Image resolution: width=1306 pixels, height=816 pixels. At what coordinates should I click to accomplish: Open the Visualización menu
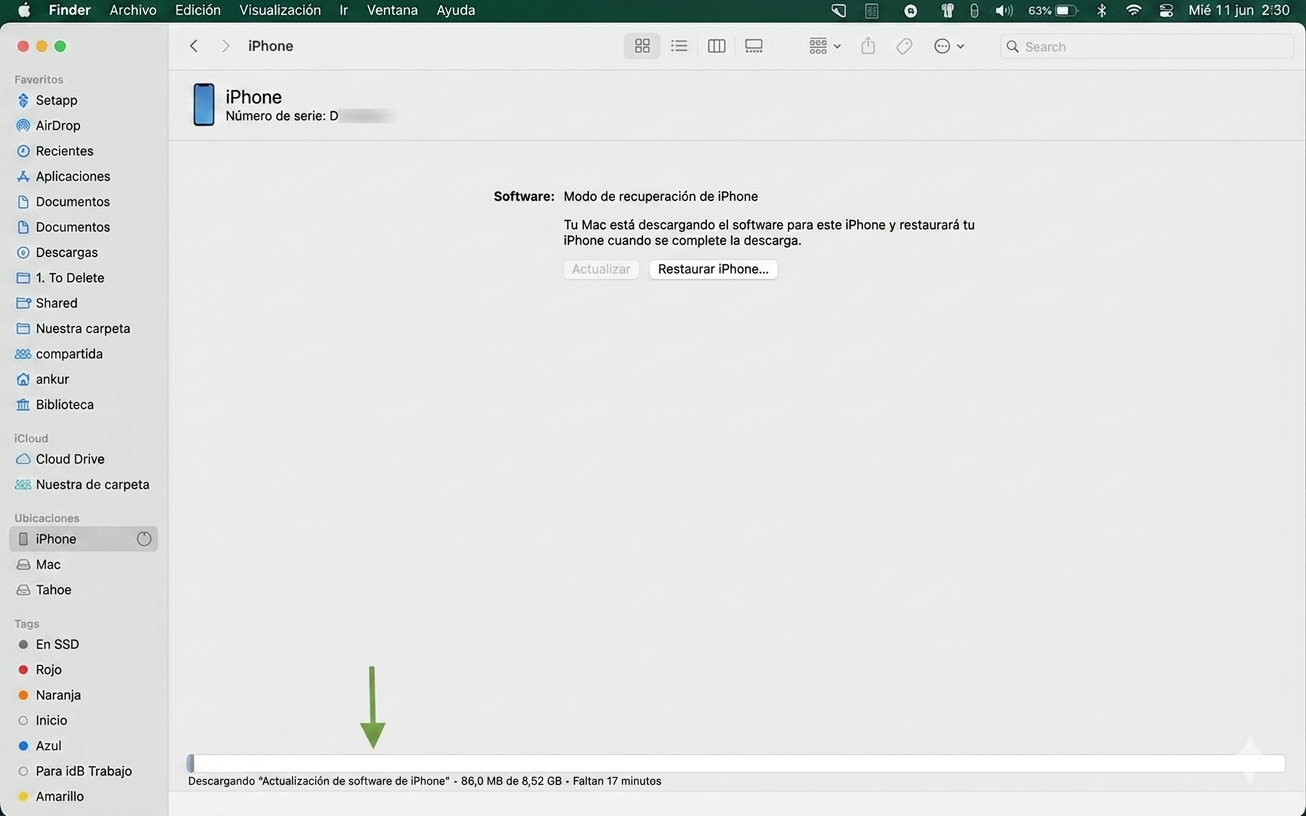pos(280,10)
